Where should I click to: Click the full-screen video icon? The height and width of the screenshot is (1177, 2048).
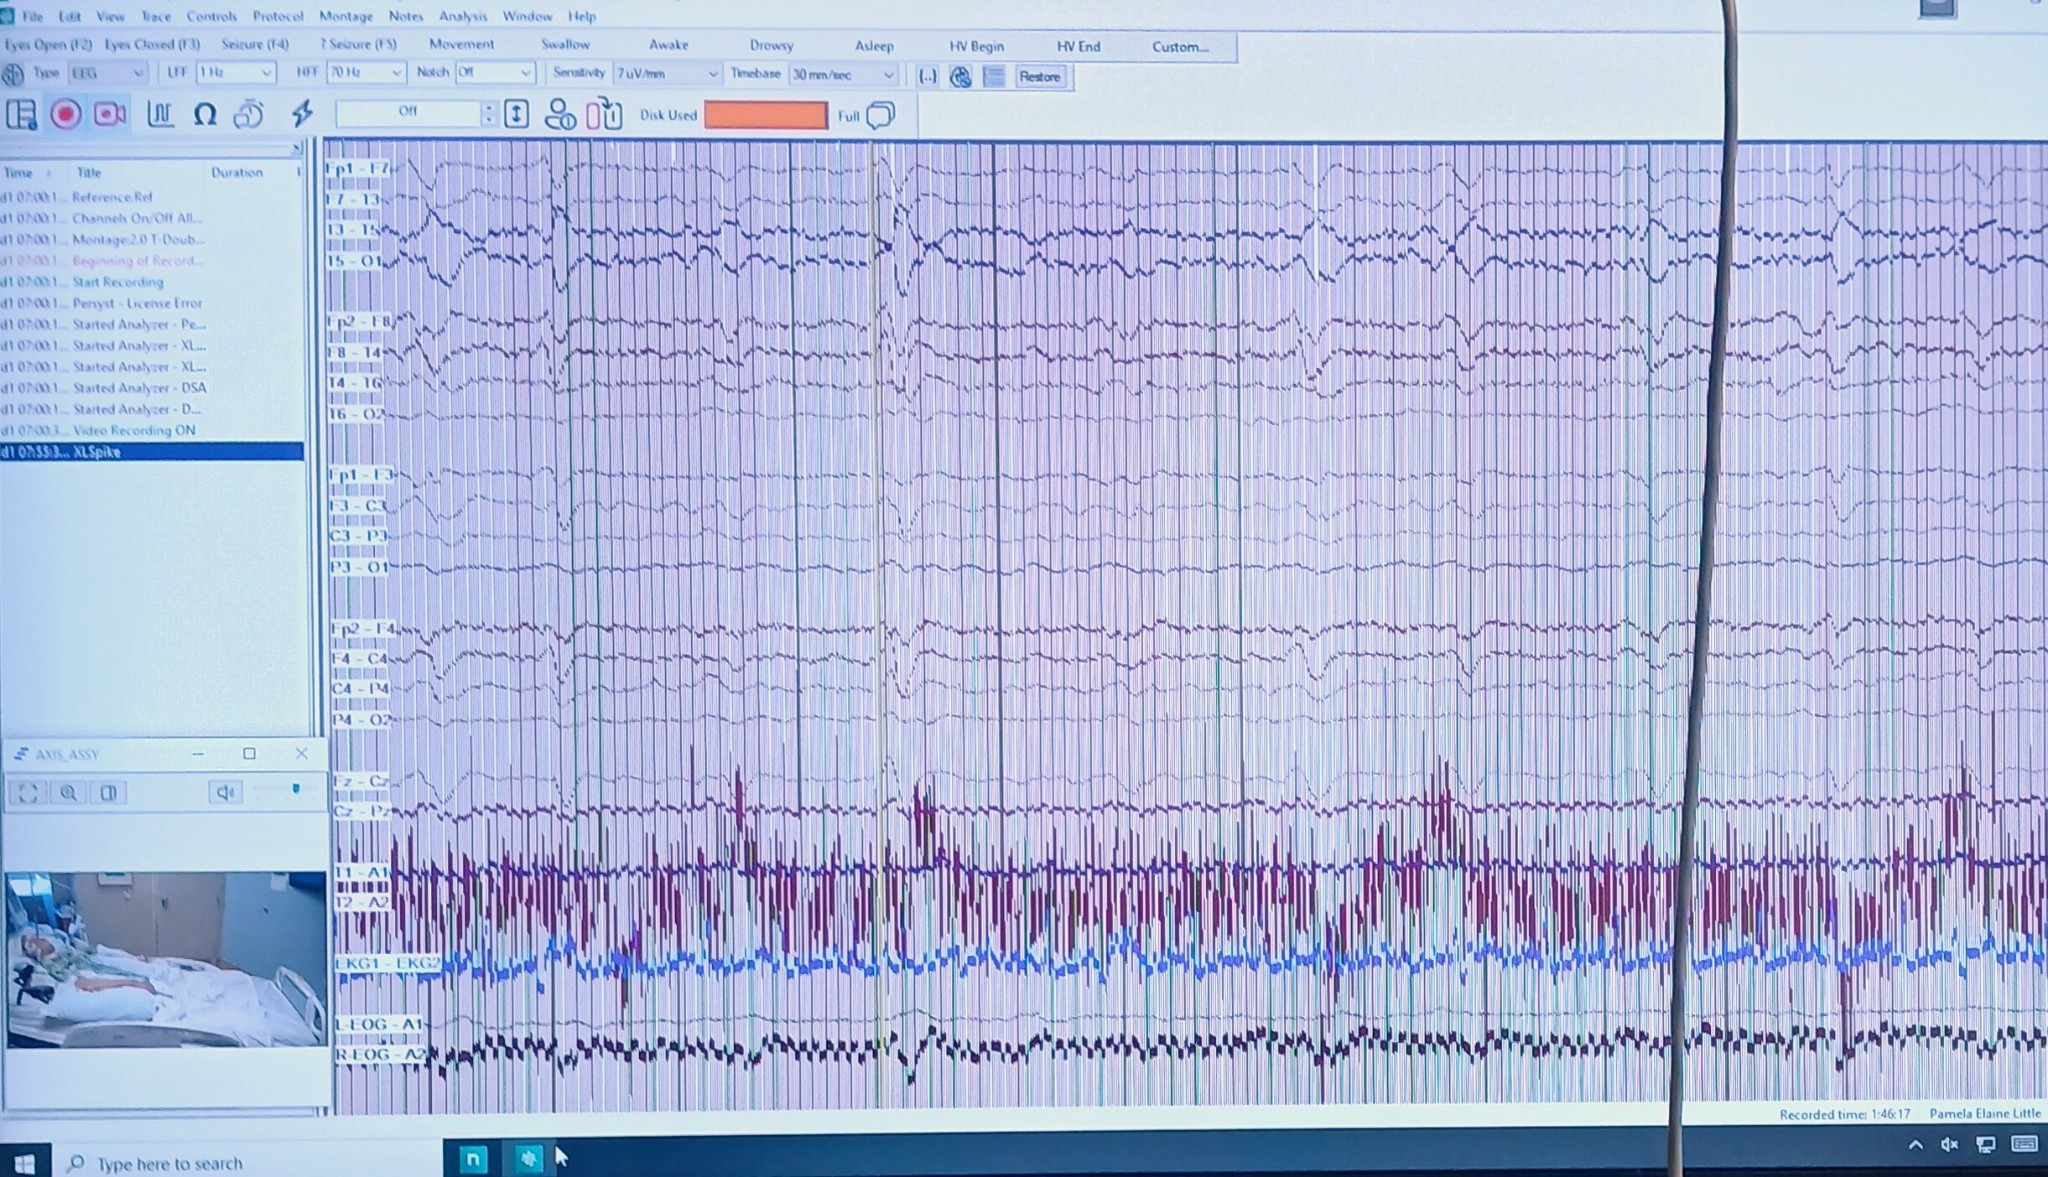(27, 793)
